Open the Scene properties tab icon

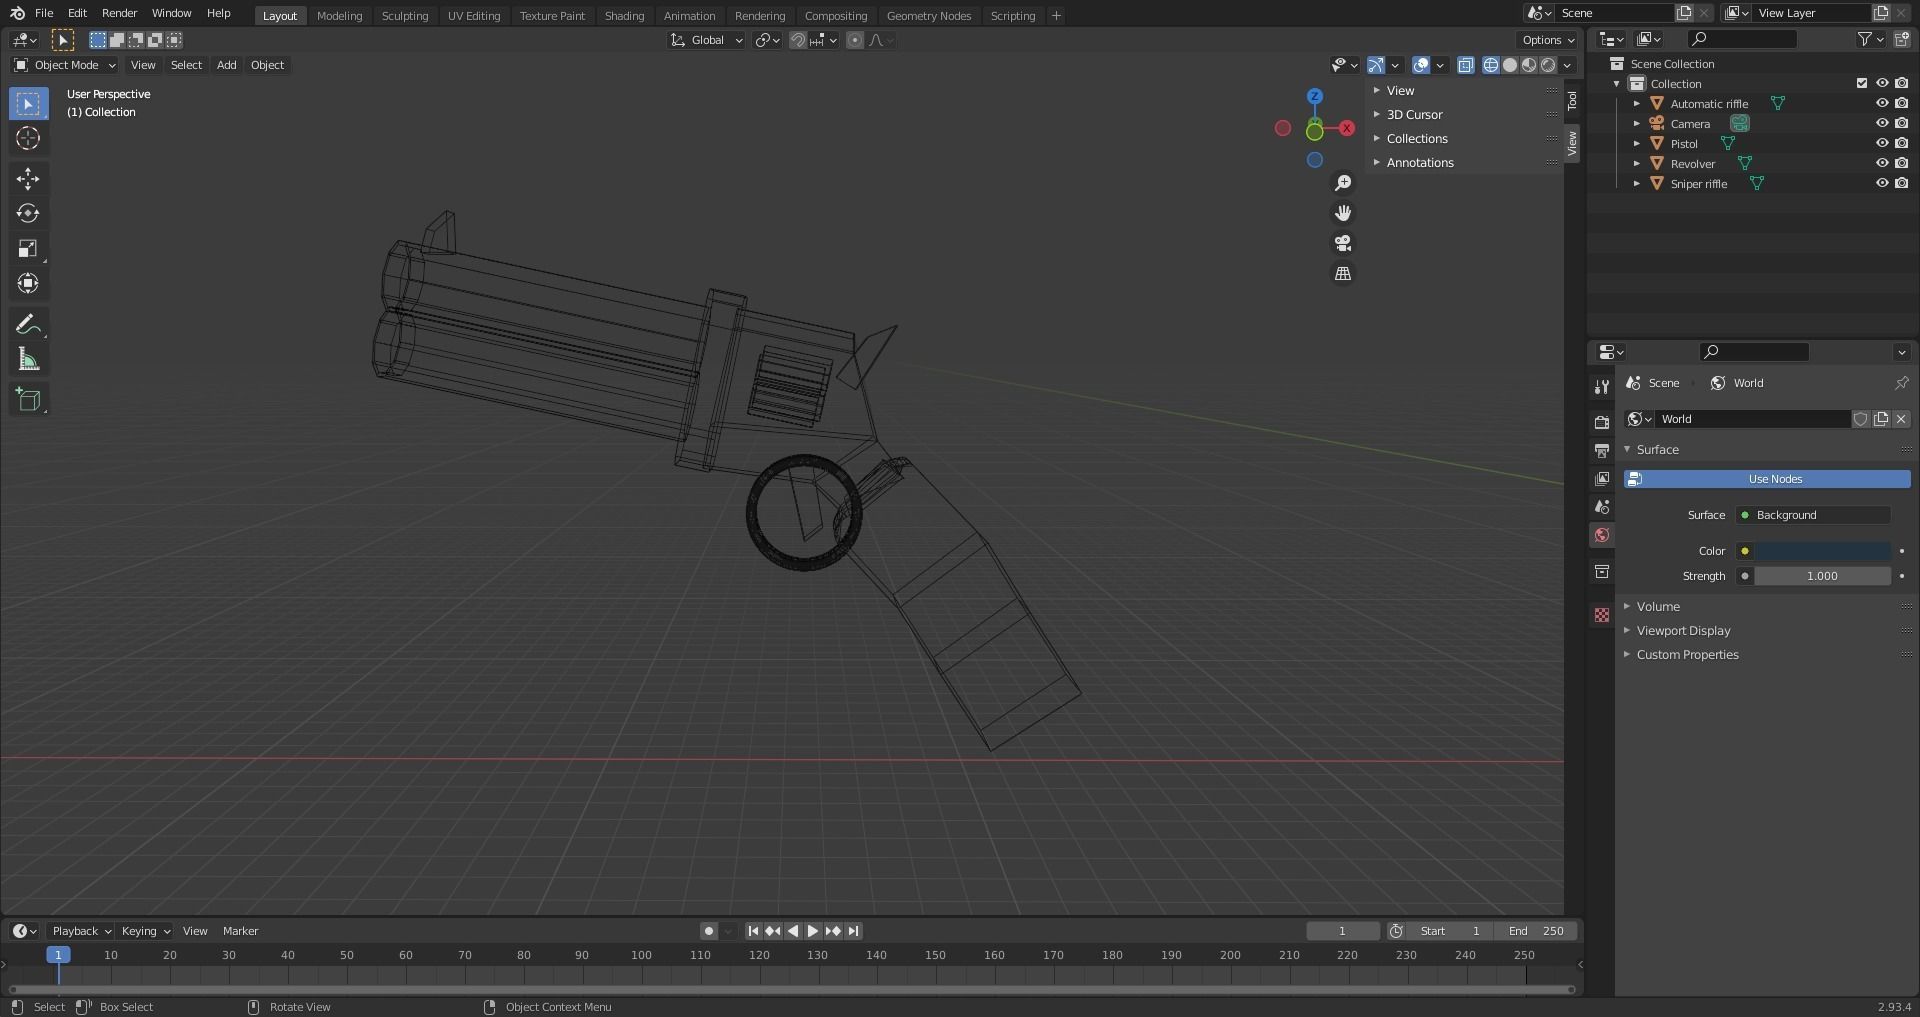tap(1601, 507)
